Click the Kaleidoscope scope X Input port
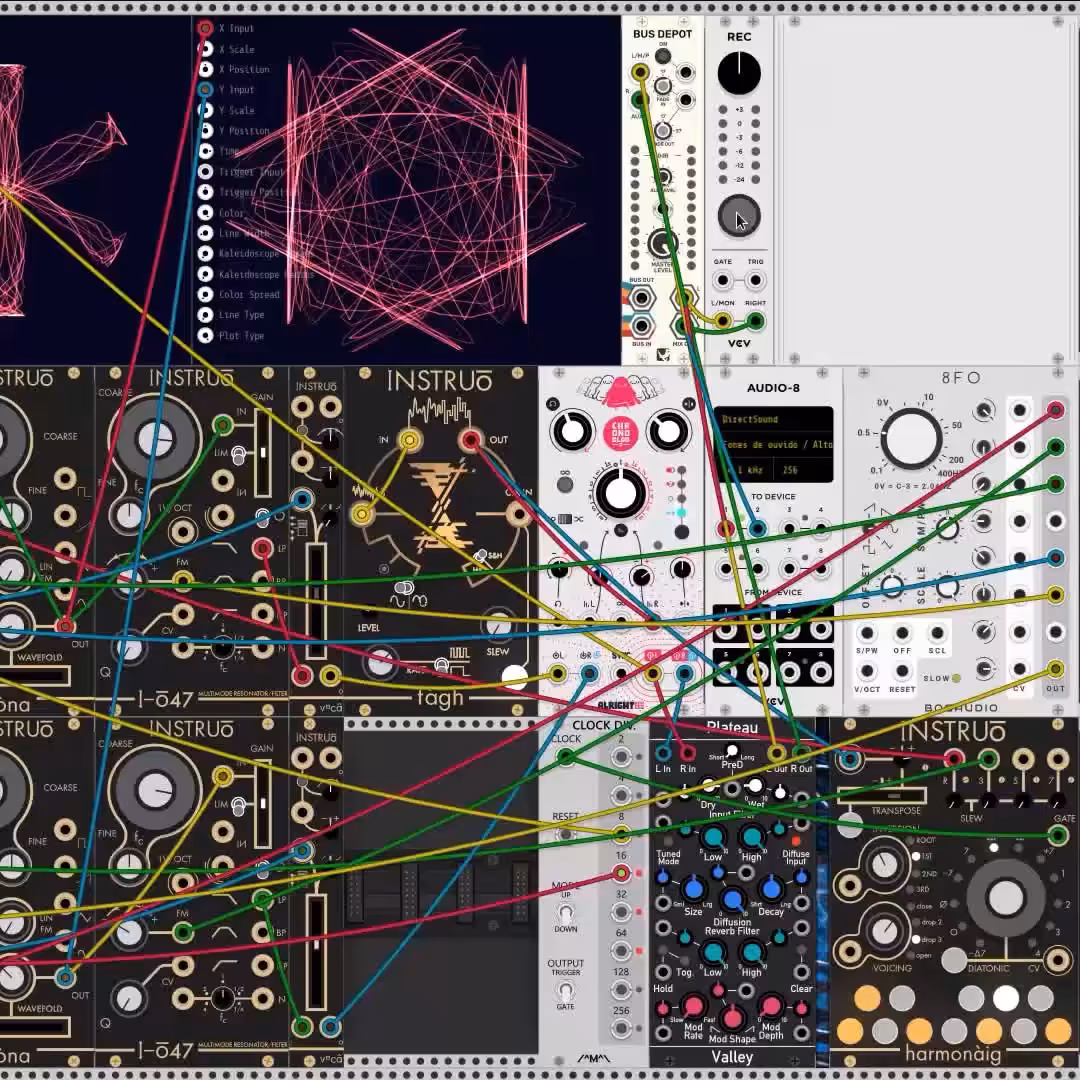The height and width of the screenshot is (1080, 1080). coord(205,28)
